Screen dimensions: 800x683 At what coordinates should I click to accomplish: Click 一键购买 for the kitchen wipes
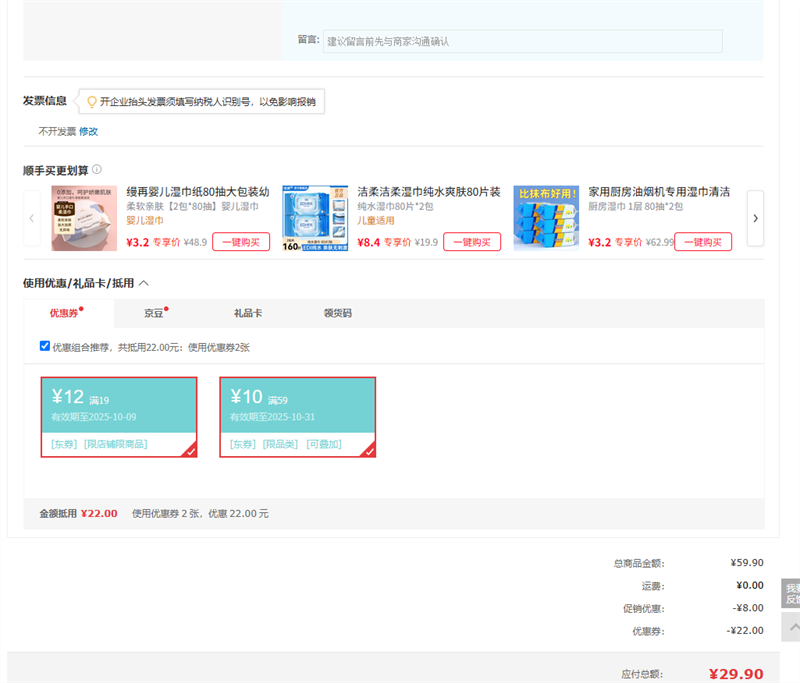703,242
